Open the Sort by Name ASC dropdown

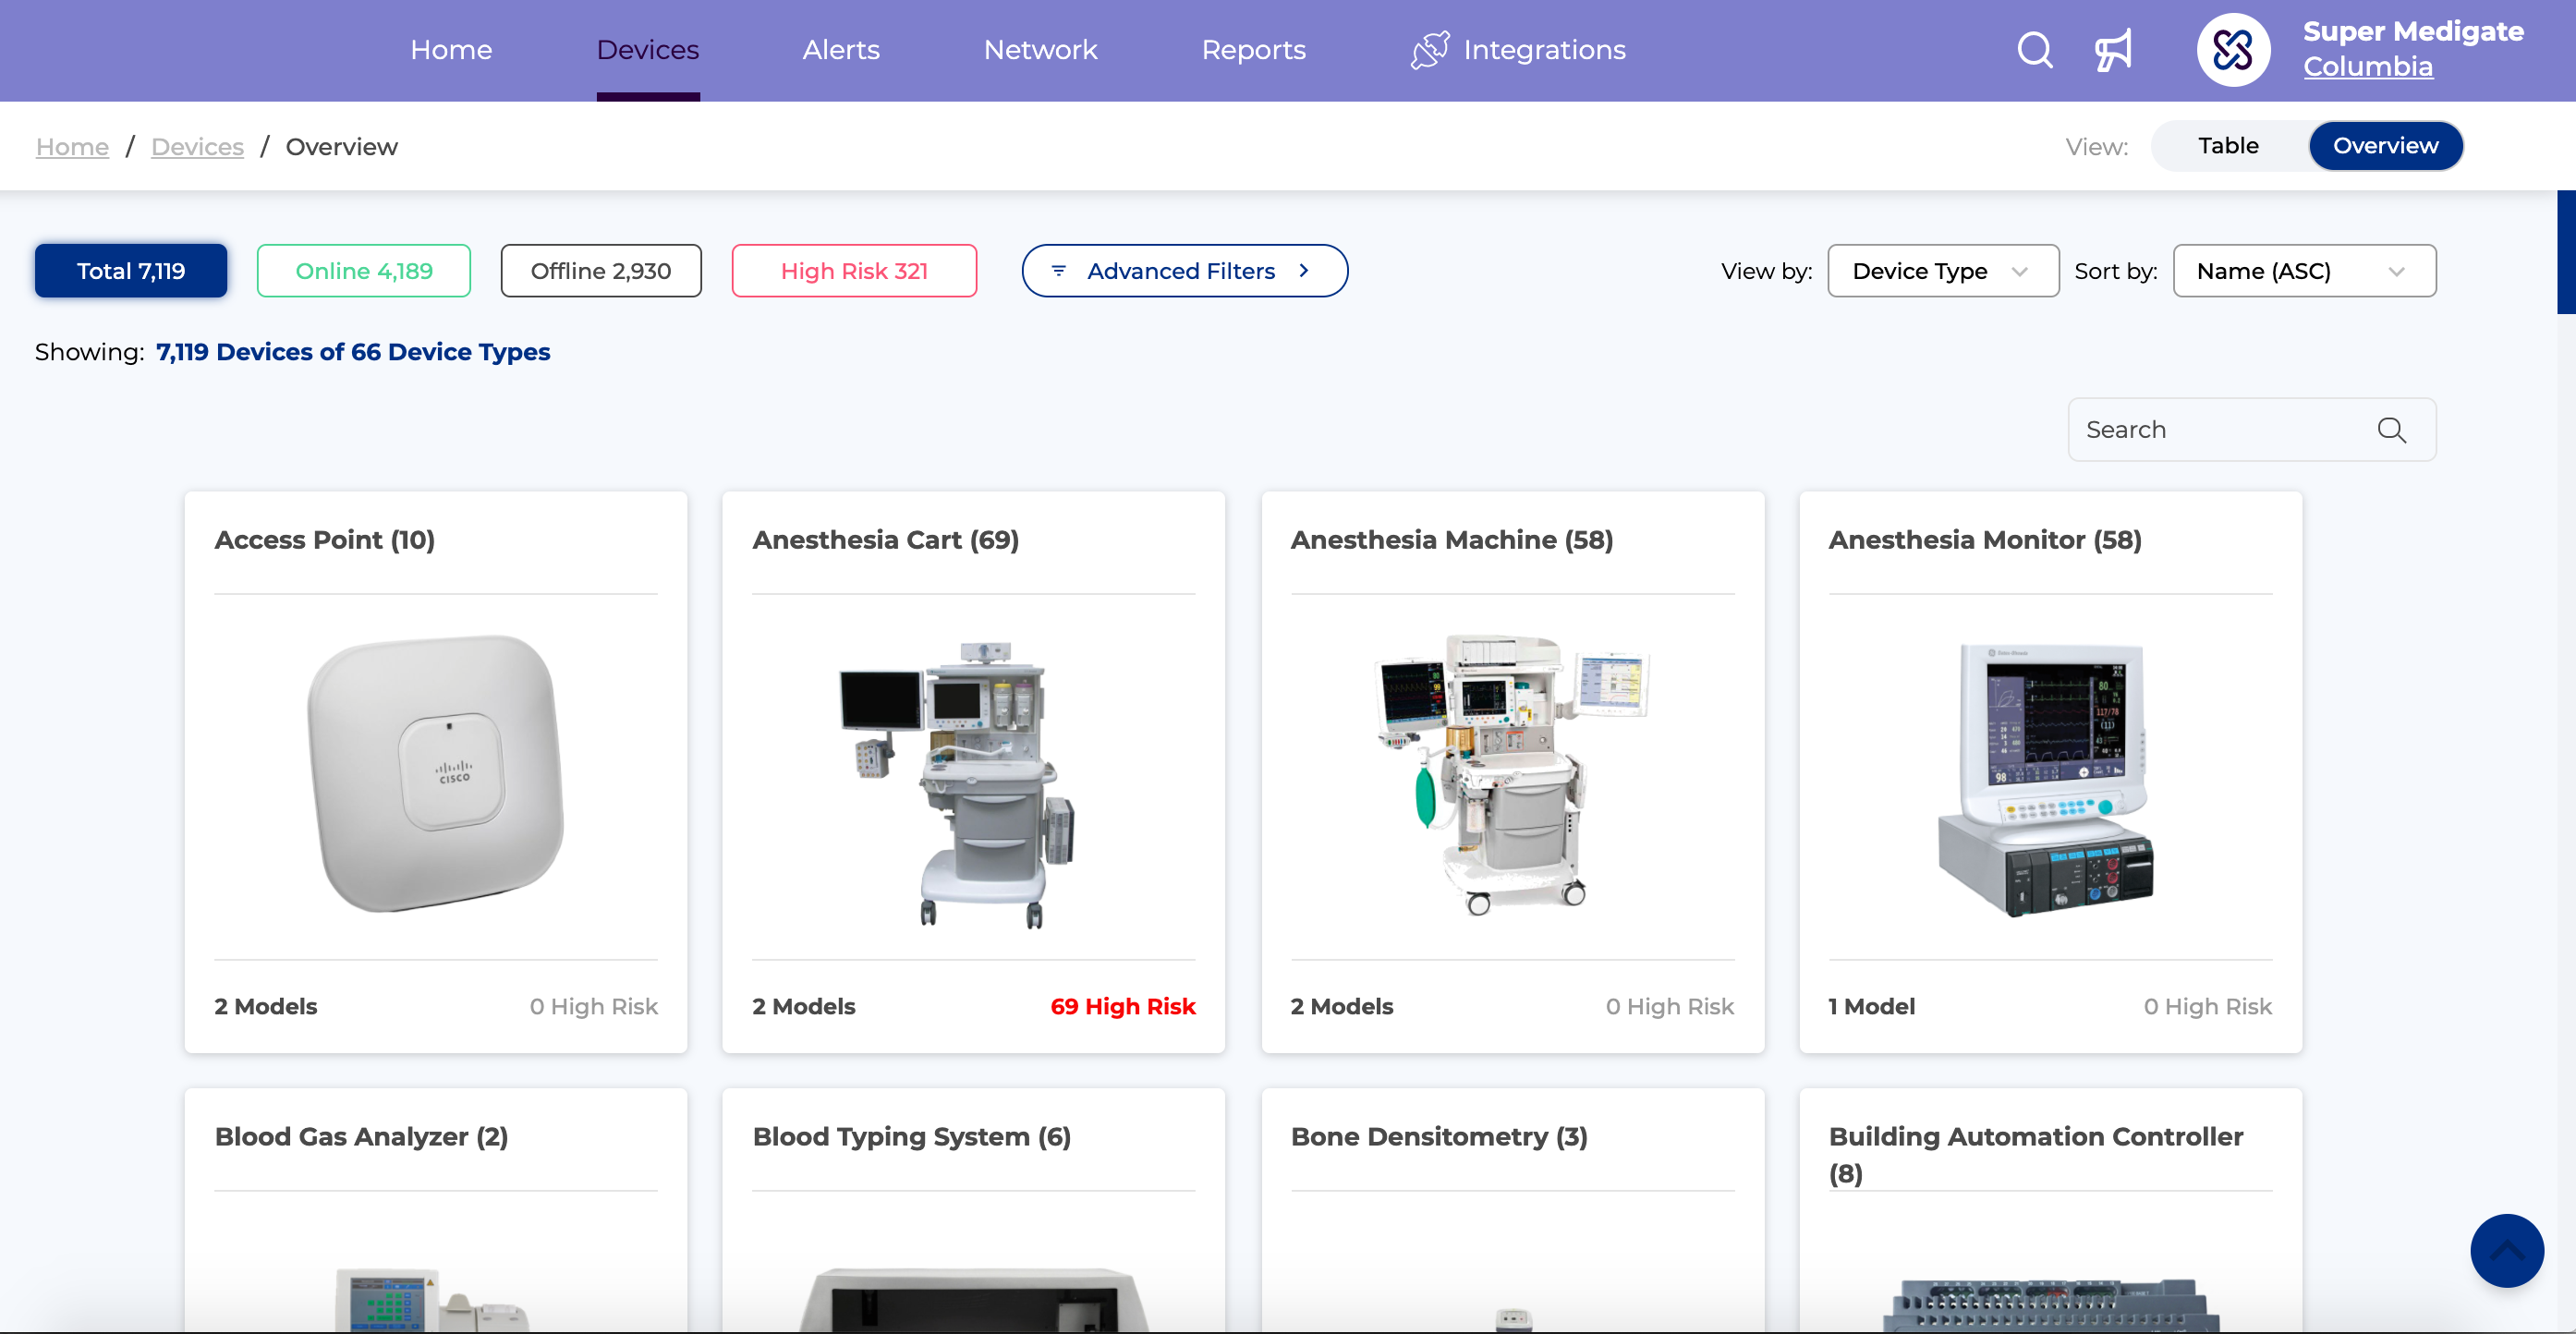click(x=2297, y=269)
